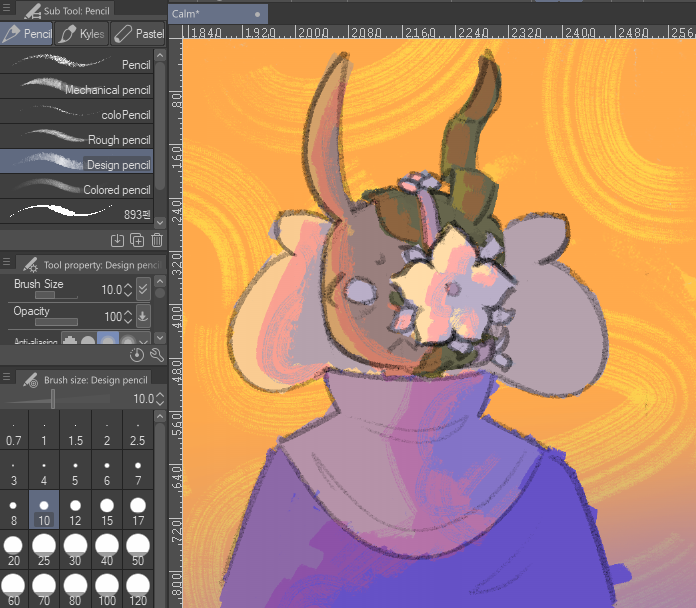Select the Pencil sub tool group tab
The width and height of the screenshot is (696, 608).
click(27, 34)
